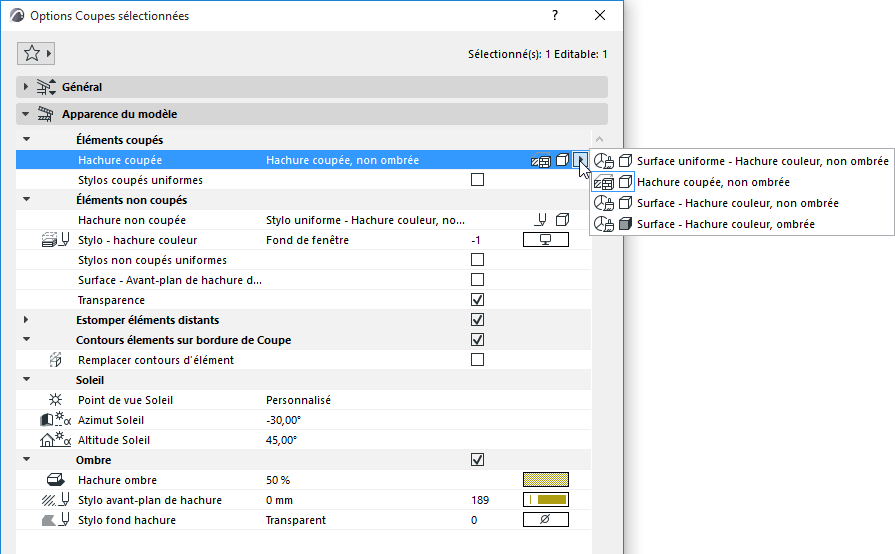Select the Hachure ombre row label
The height and width of the screenshot is (554, 895).
(x=117, y=480)
